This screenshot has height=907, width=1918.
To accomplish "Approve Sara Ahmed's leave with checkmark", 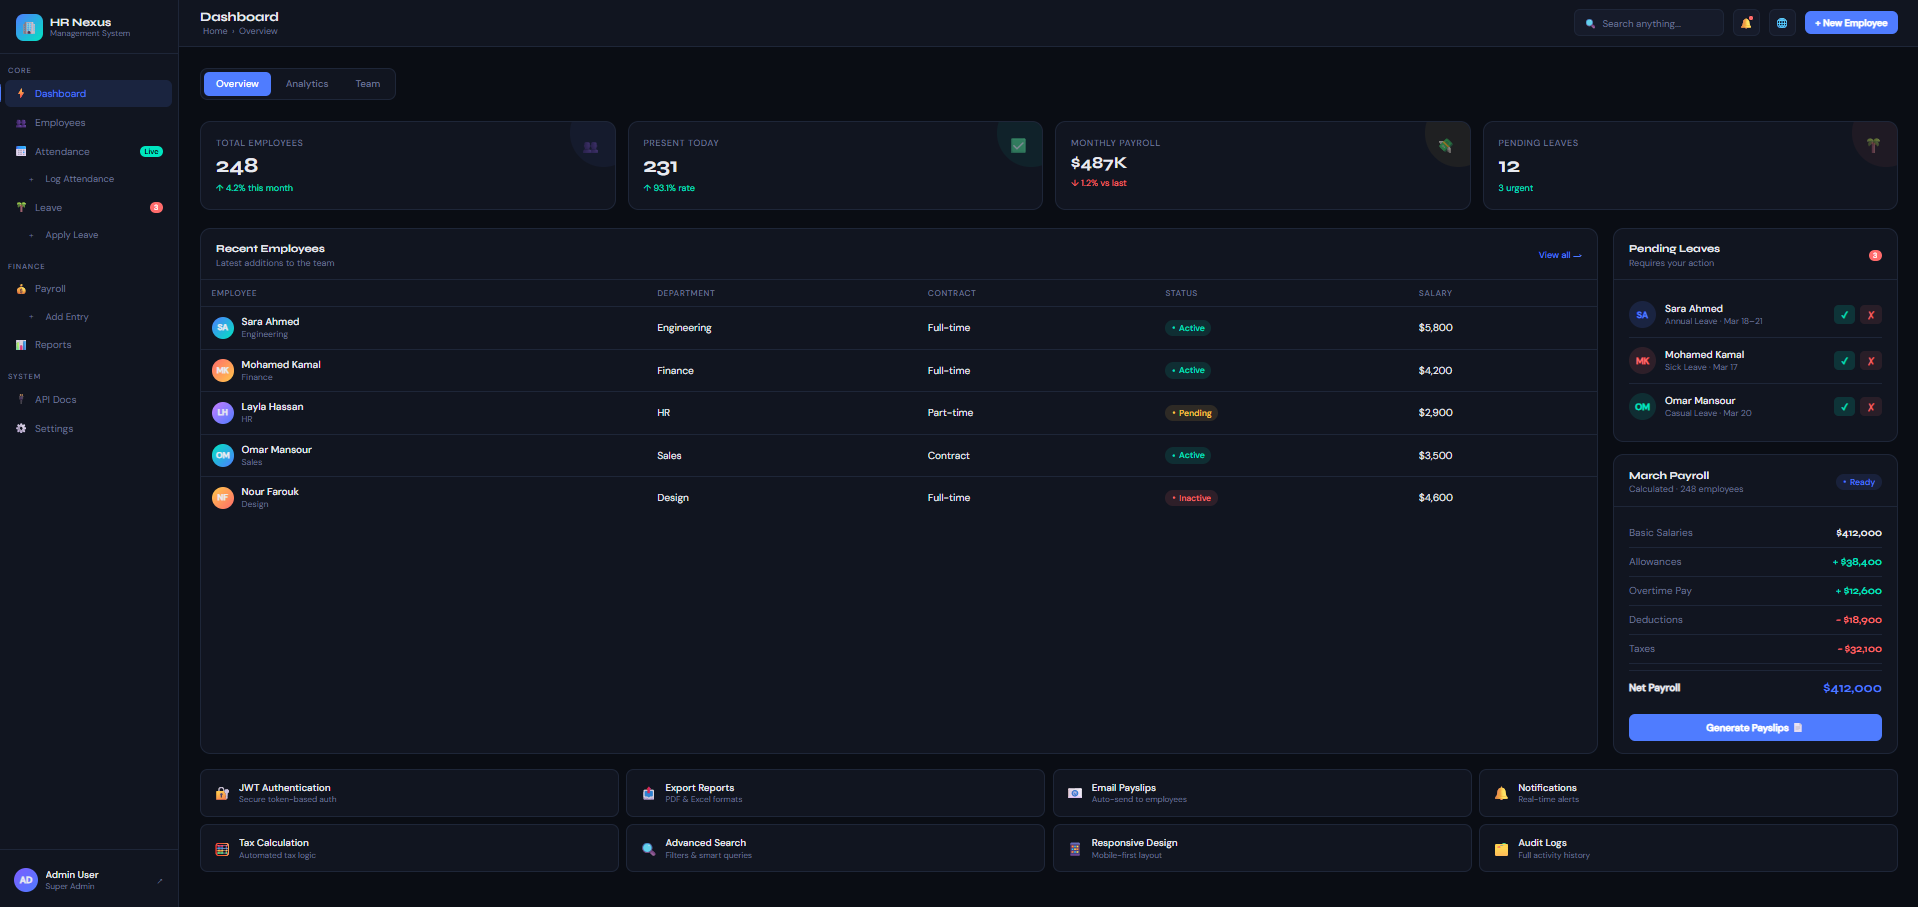I will point(1845,315).
